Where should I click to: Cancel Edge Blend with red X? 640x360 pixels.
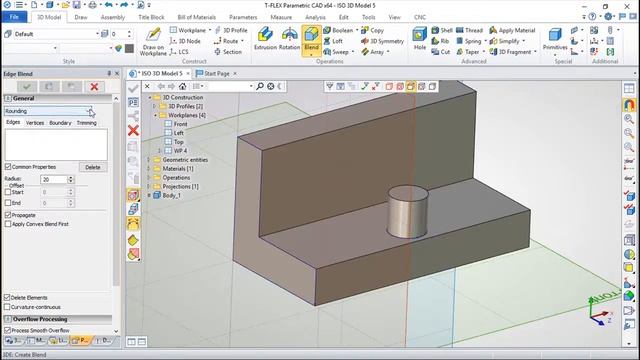point(94,87)
